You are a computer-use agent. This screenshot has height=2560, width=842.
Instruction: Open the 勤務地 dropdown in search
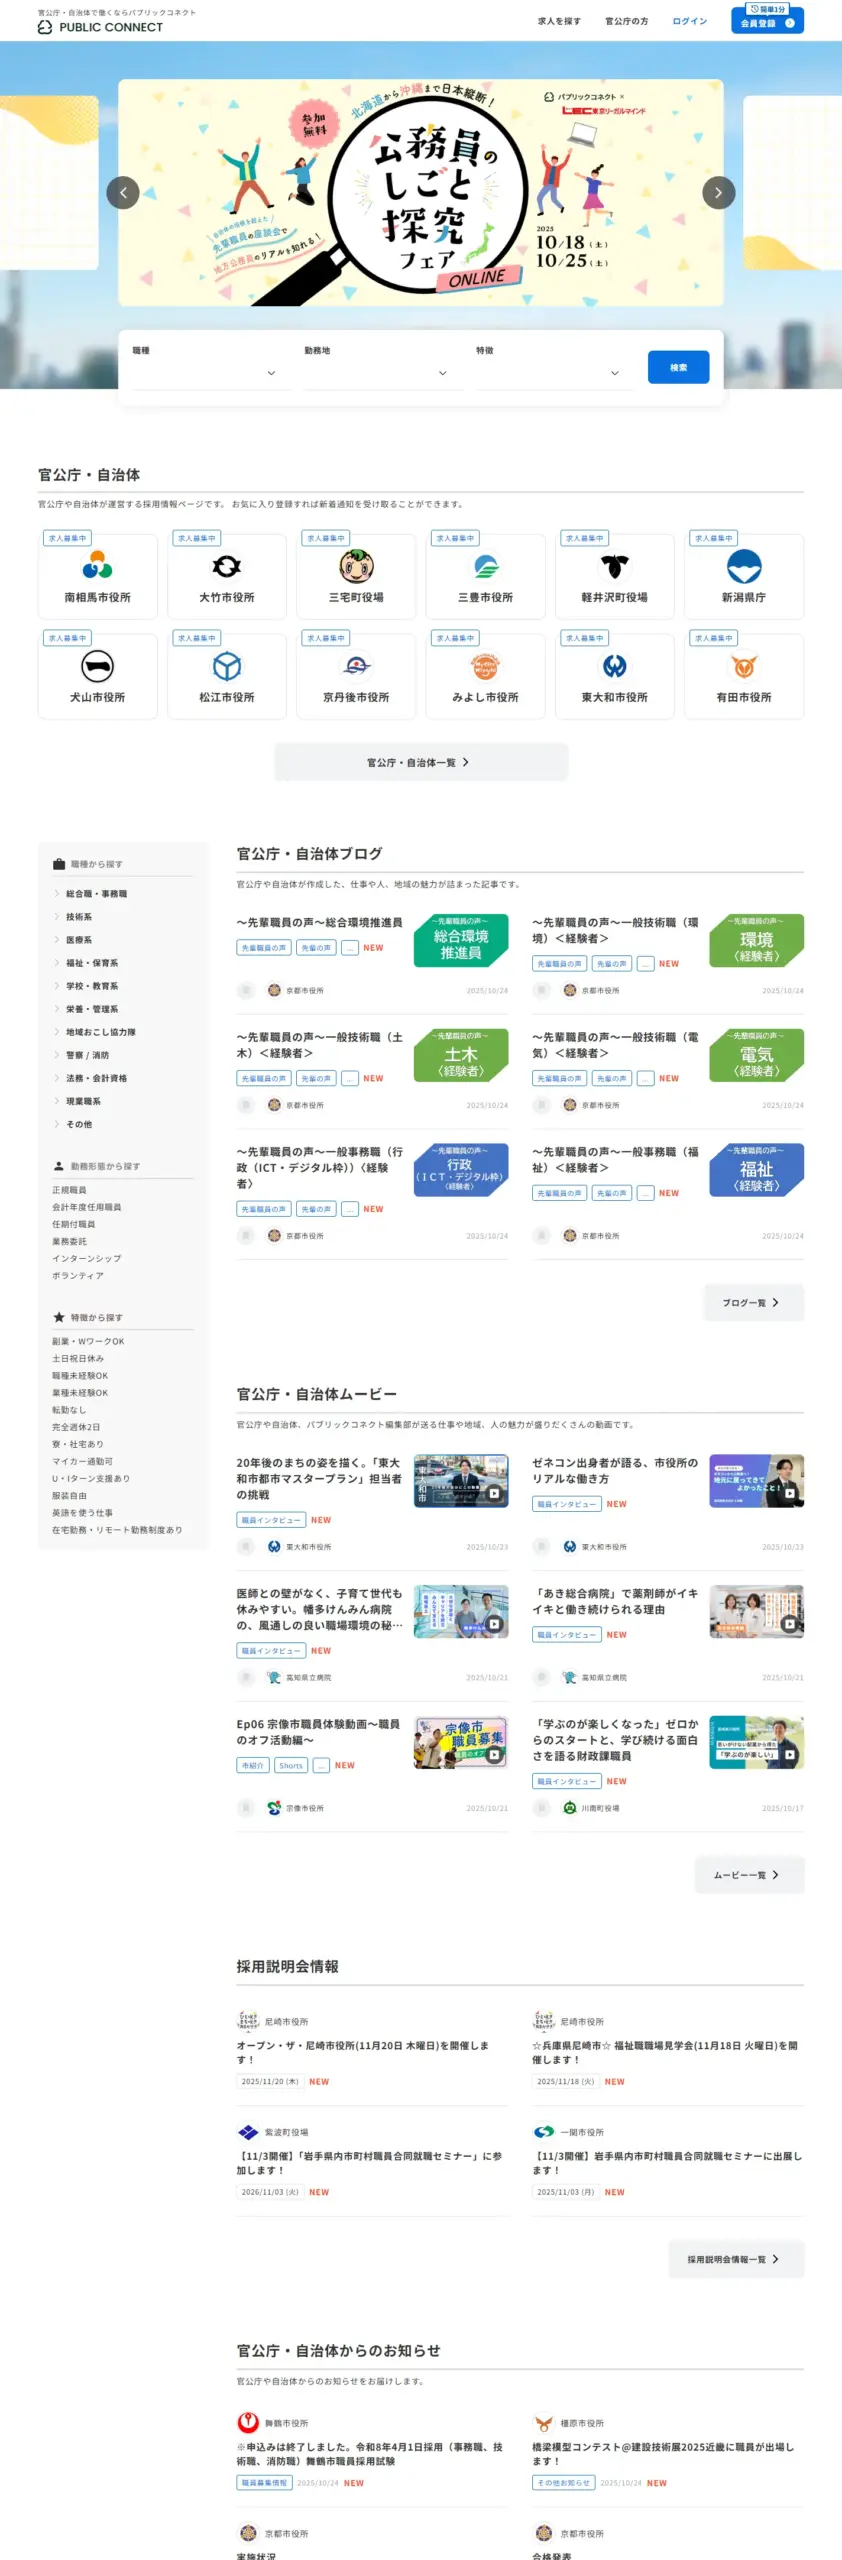click(x=377, y=373)
